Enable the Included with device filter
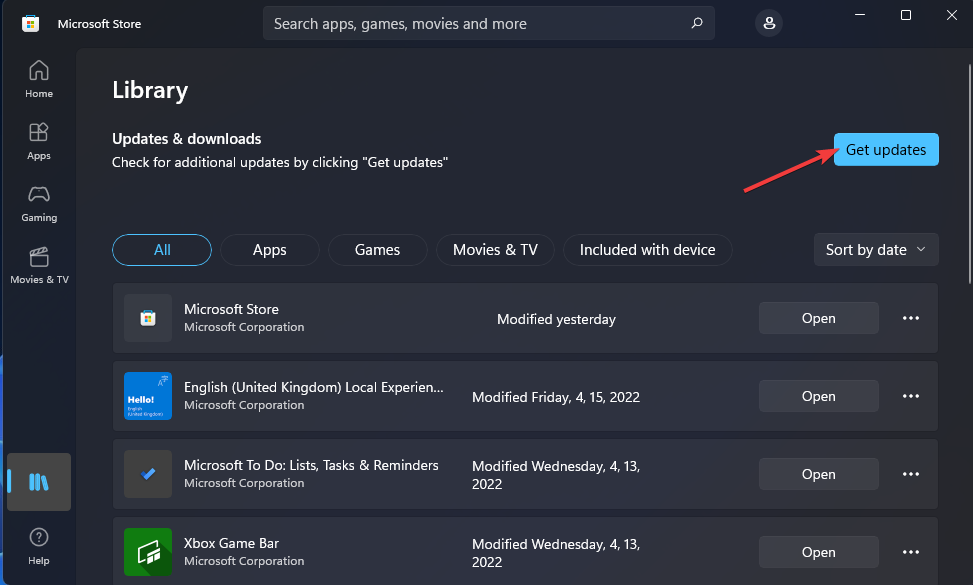Screen dimensions: 973x585 point(647,249)
